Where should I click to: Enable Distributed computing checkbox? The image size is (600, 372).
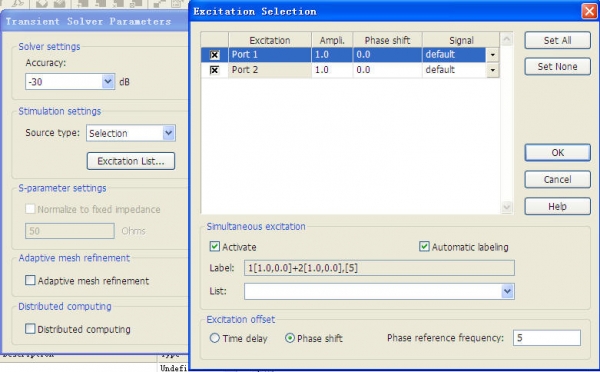pyautogui.click(x=30, y=329)
